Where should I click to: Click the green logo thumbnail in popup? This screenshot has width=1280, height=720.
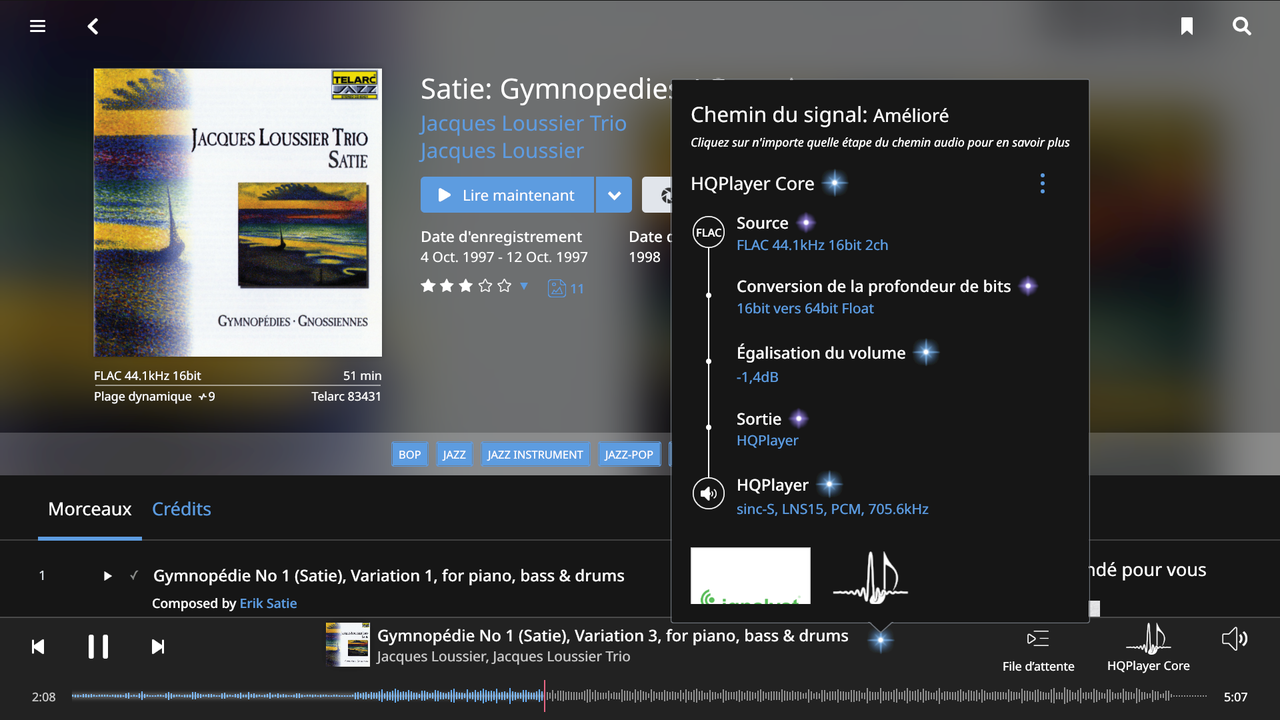coord(750,576)
